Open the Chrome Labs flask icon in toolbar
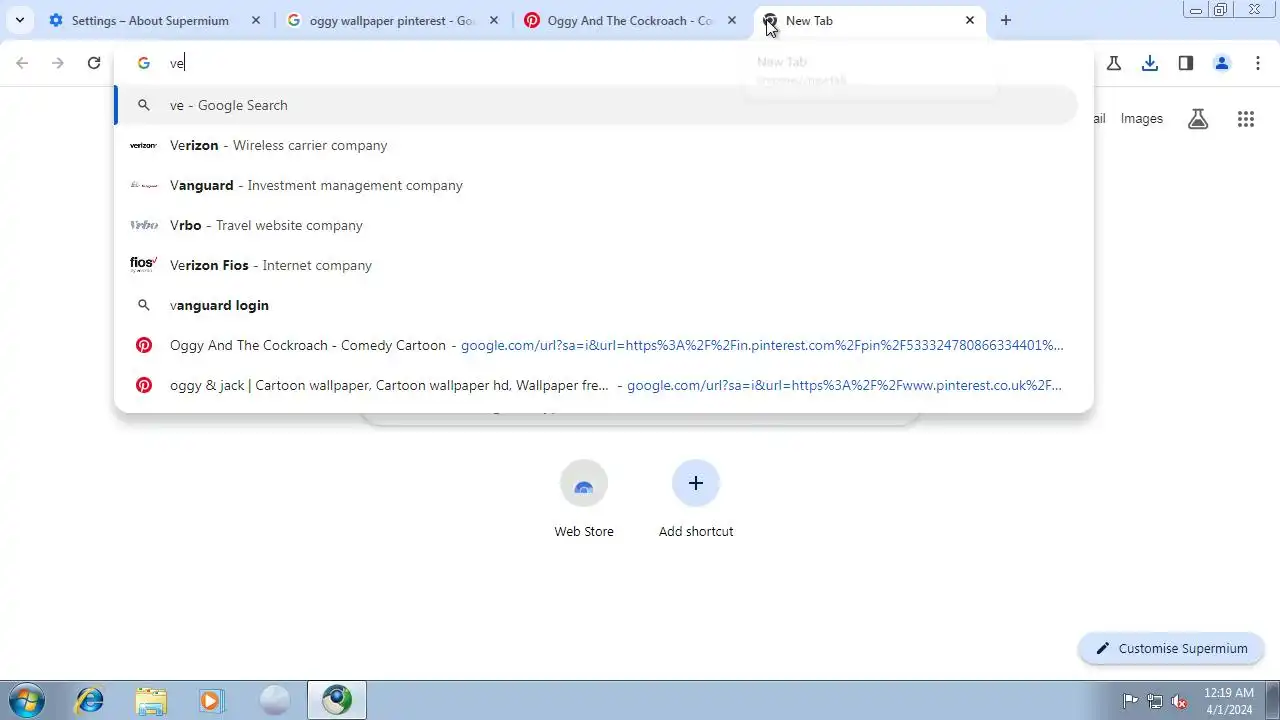This screenshot has width=1280, height=720. (x=1114, y=63)
